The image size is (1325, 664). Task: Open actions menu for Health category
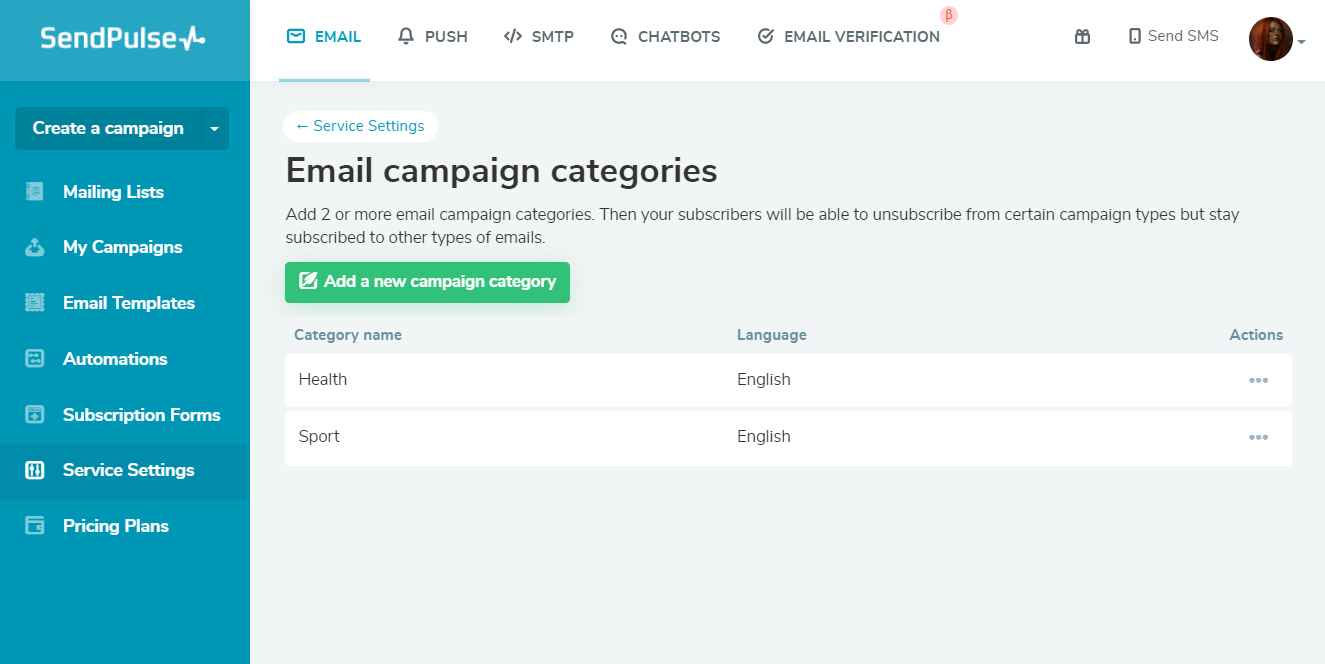1258,380
